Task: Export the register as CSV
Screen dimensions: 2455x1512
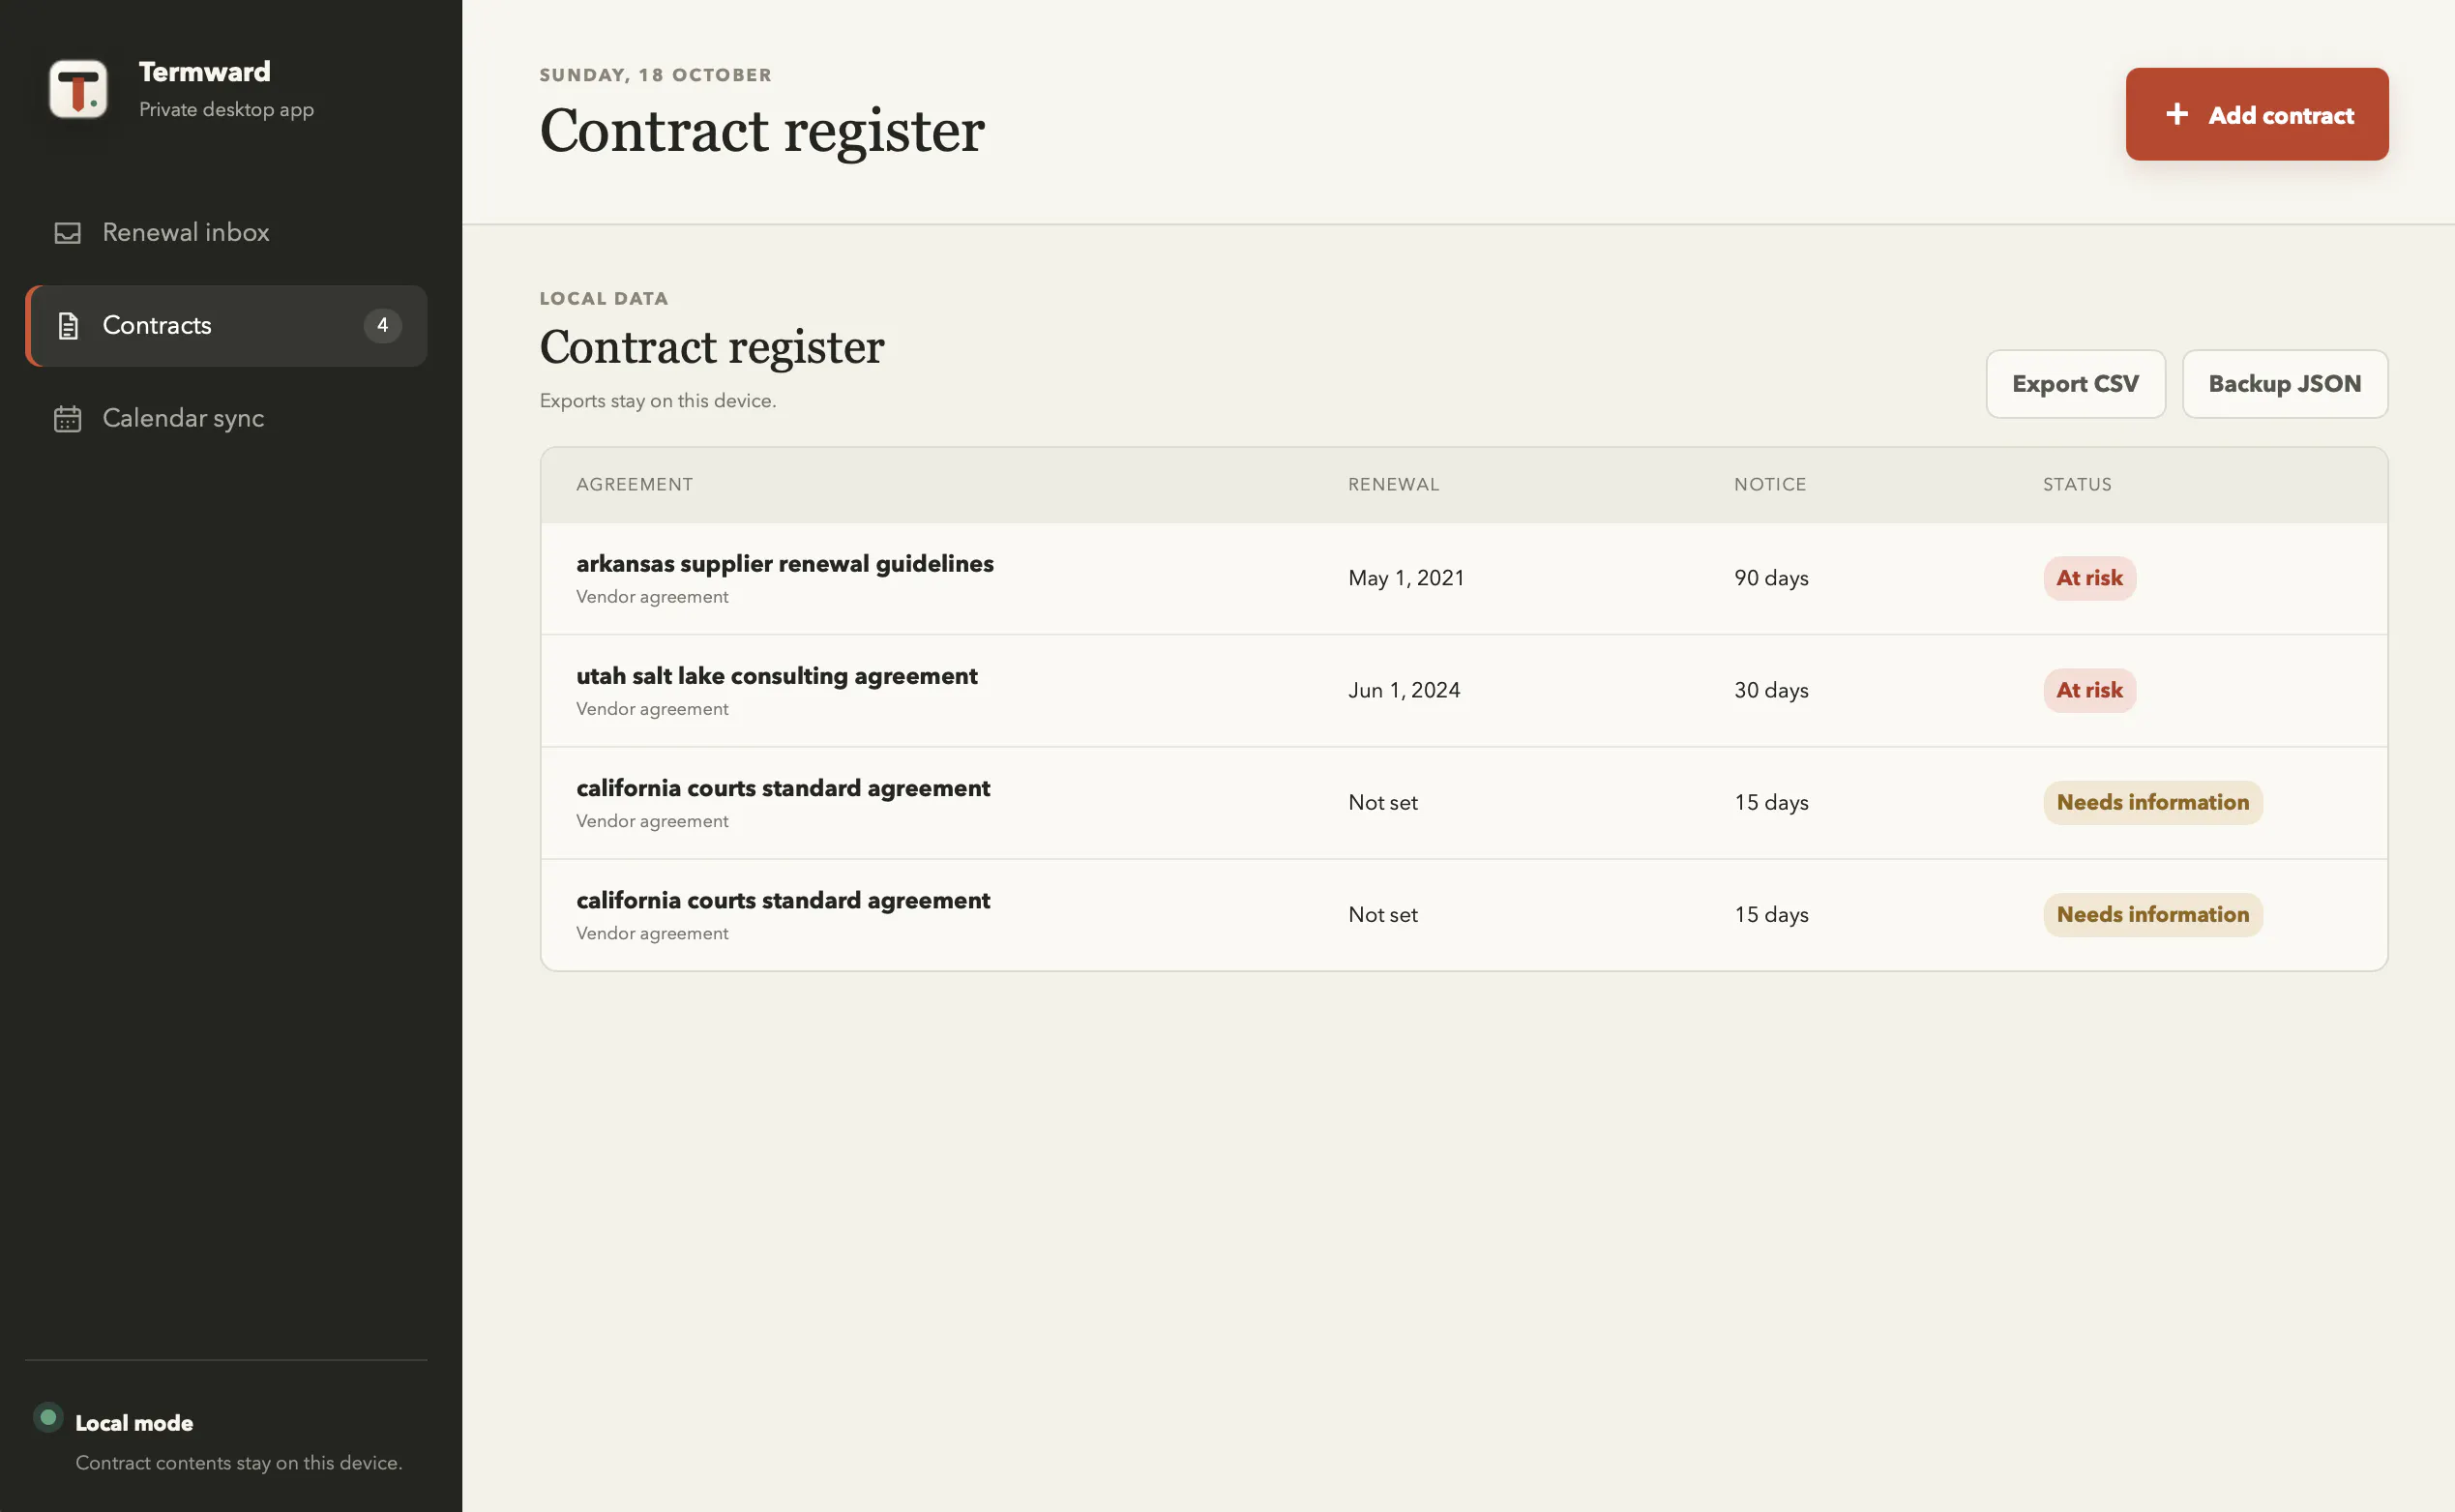Action: [2075, 384]
